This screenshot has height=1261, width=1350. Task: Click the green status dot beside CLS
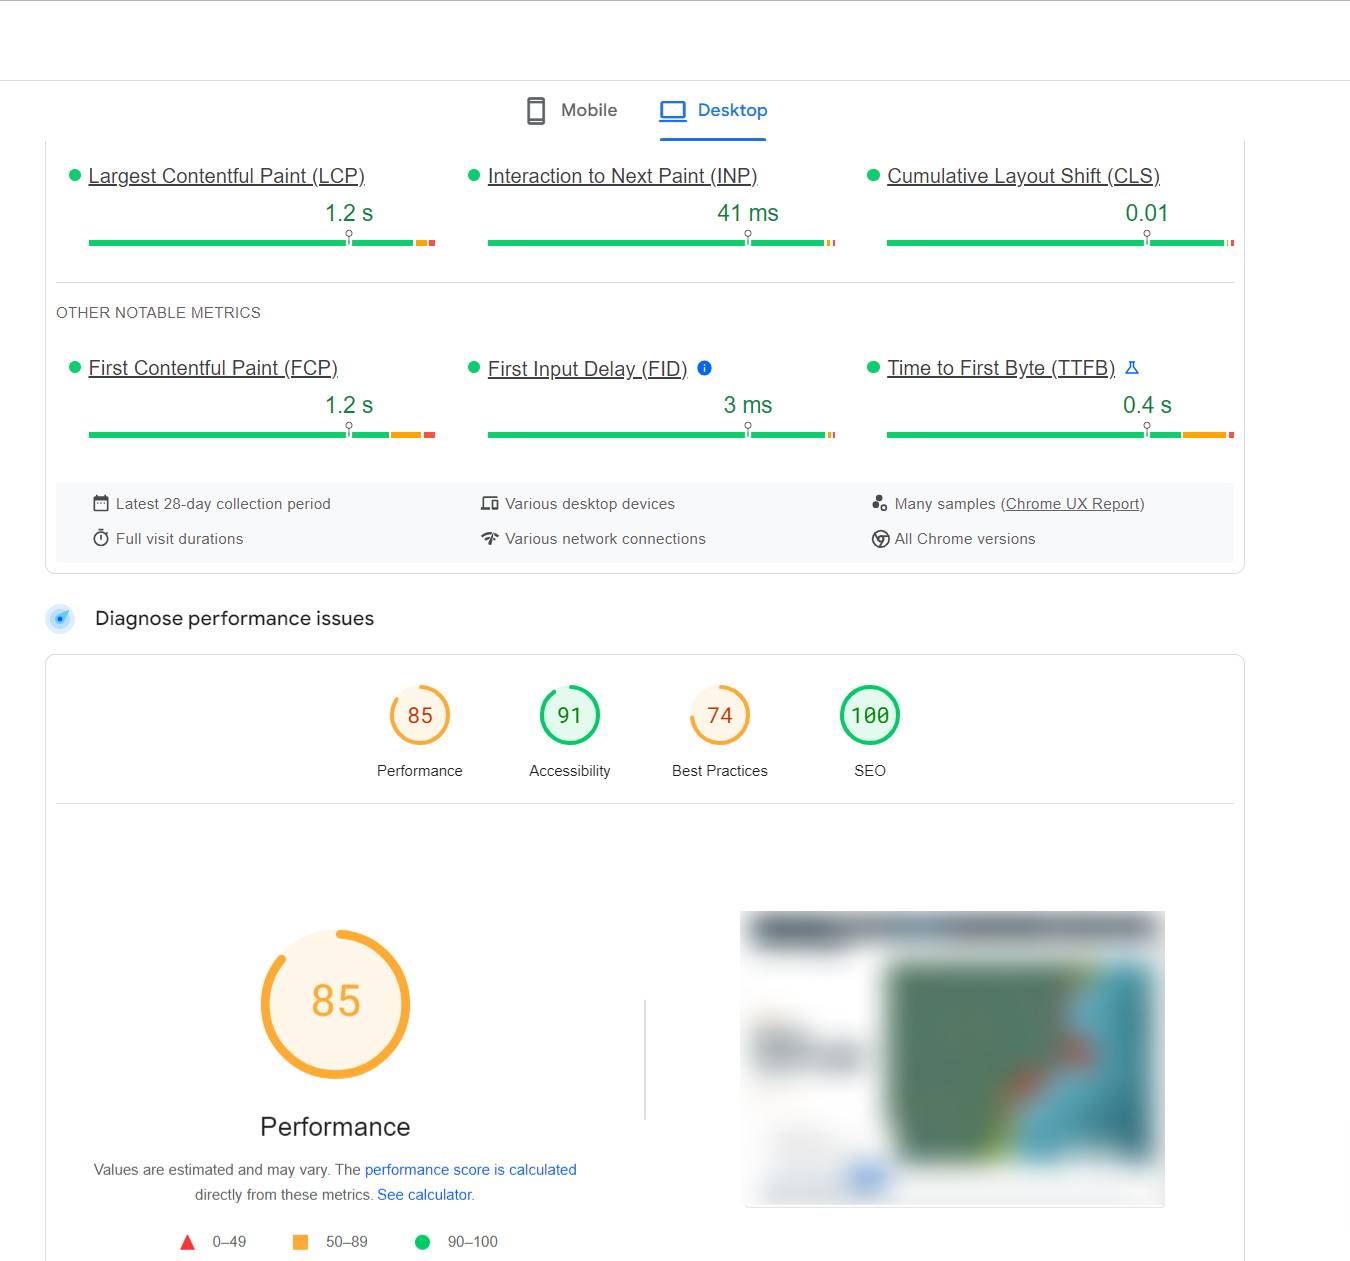click(873, 175)
